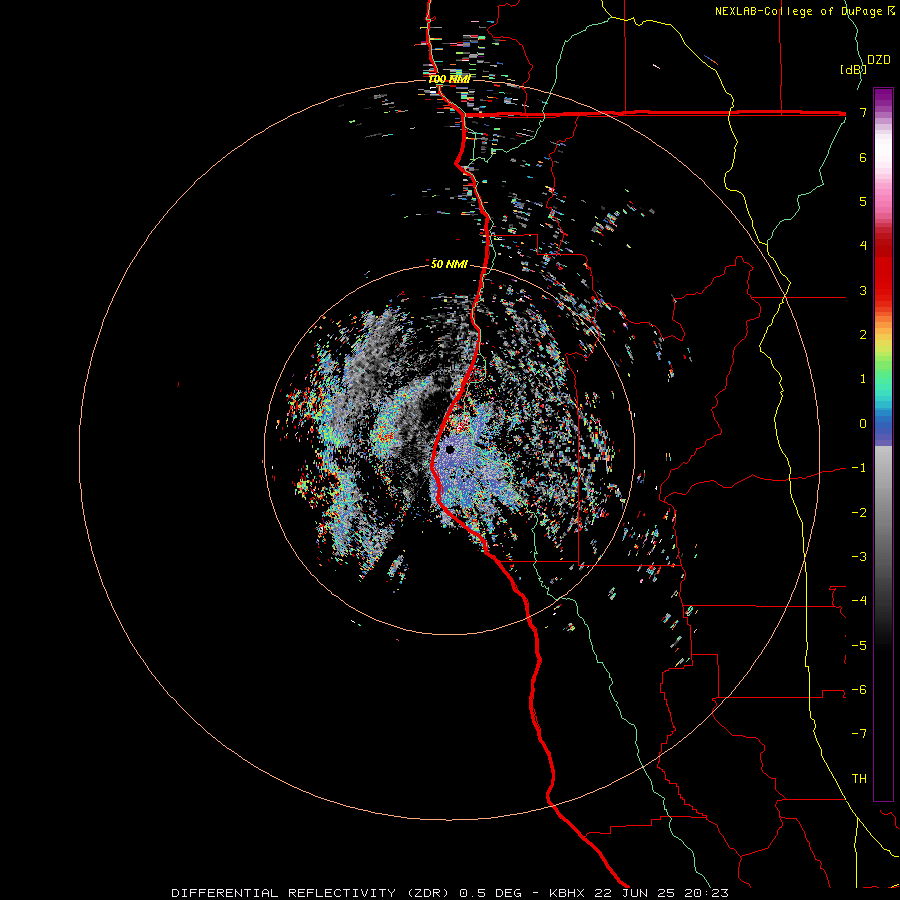This screenshot has height=900, width=900.
Task: Click the 50 NMI range ring label
Action: point(449,264)
